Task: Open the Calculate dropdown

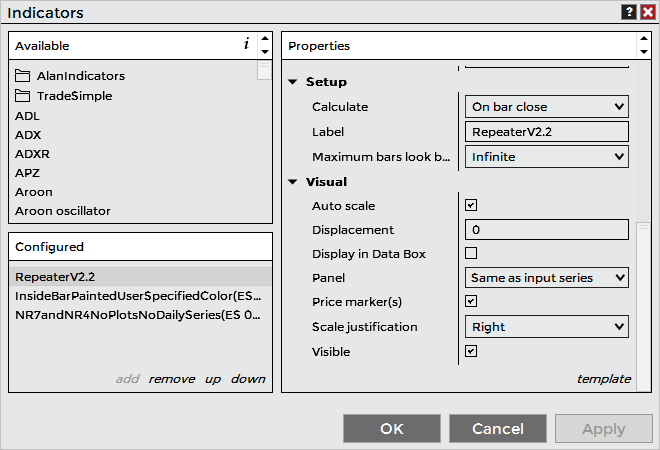Action: coord(547,107)
